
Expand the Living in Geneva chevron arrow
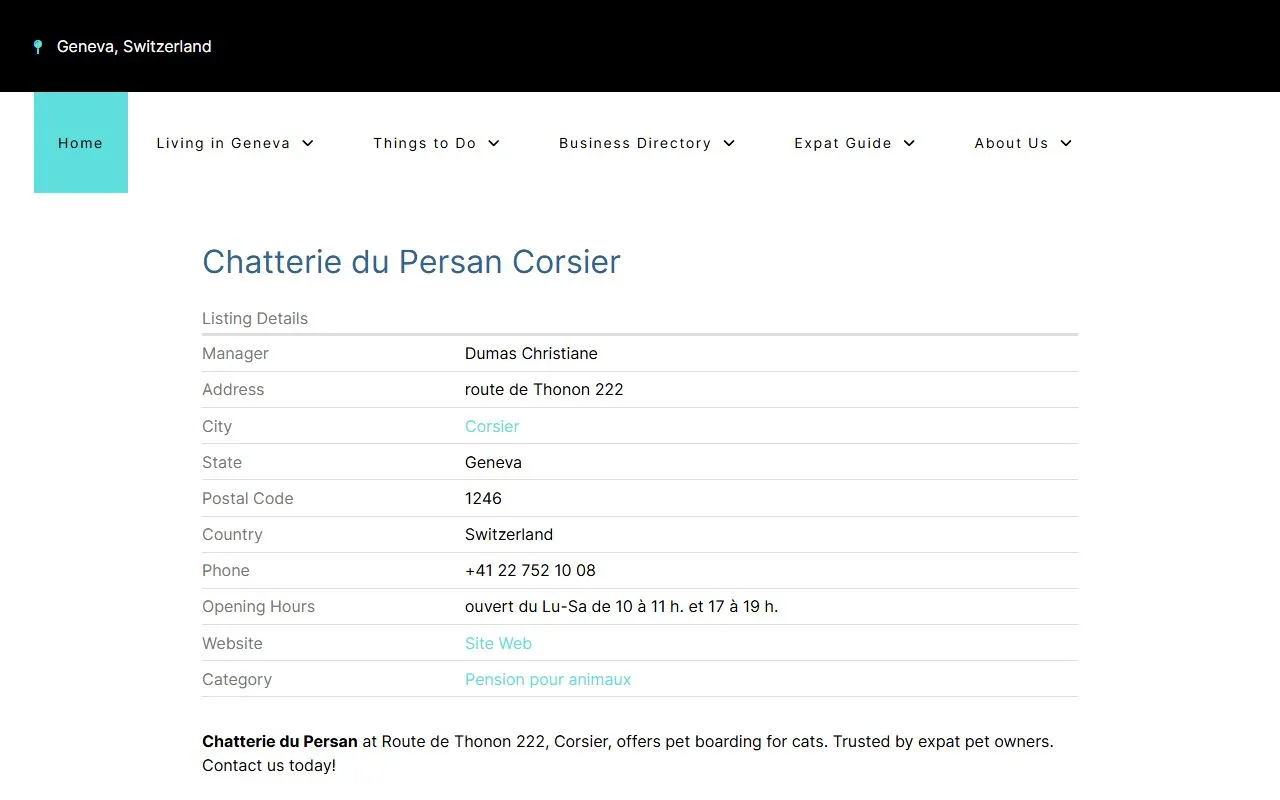coord(308,143)
